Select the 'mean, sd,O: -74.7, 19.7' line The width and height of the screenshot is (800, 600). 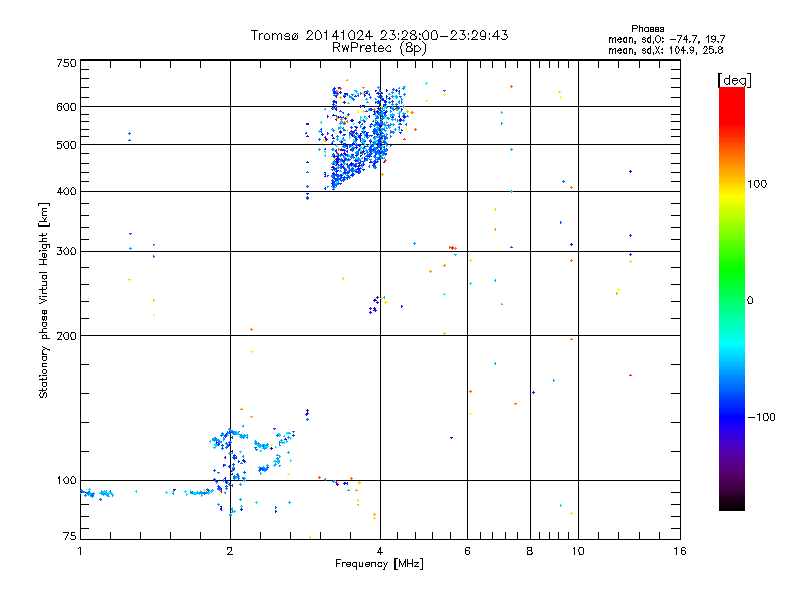[x=666, y=39]
